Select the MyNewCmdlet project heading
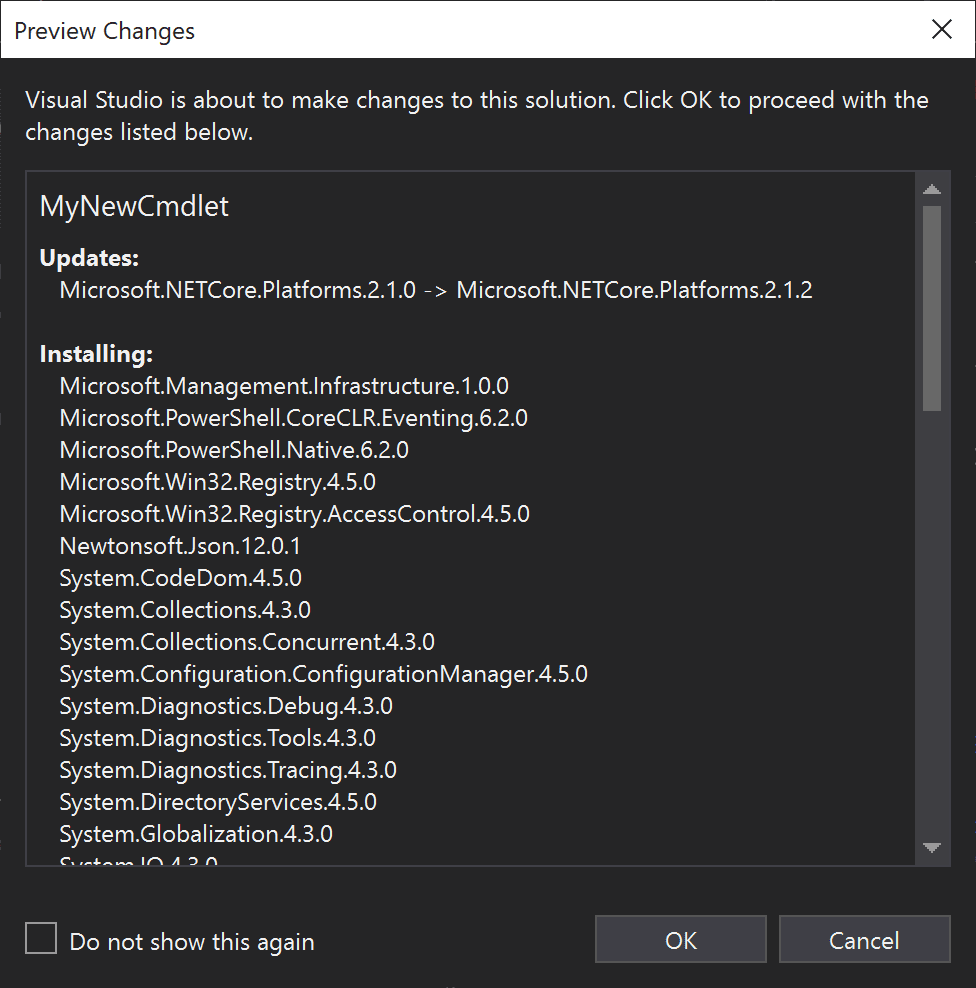This screenshot has height=988, width=976. pyautogui.click(x=134, y=207)
